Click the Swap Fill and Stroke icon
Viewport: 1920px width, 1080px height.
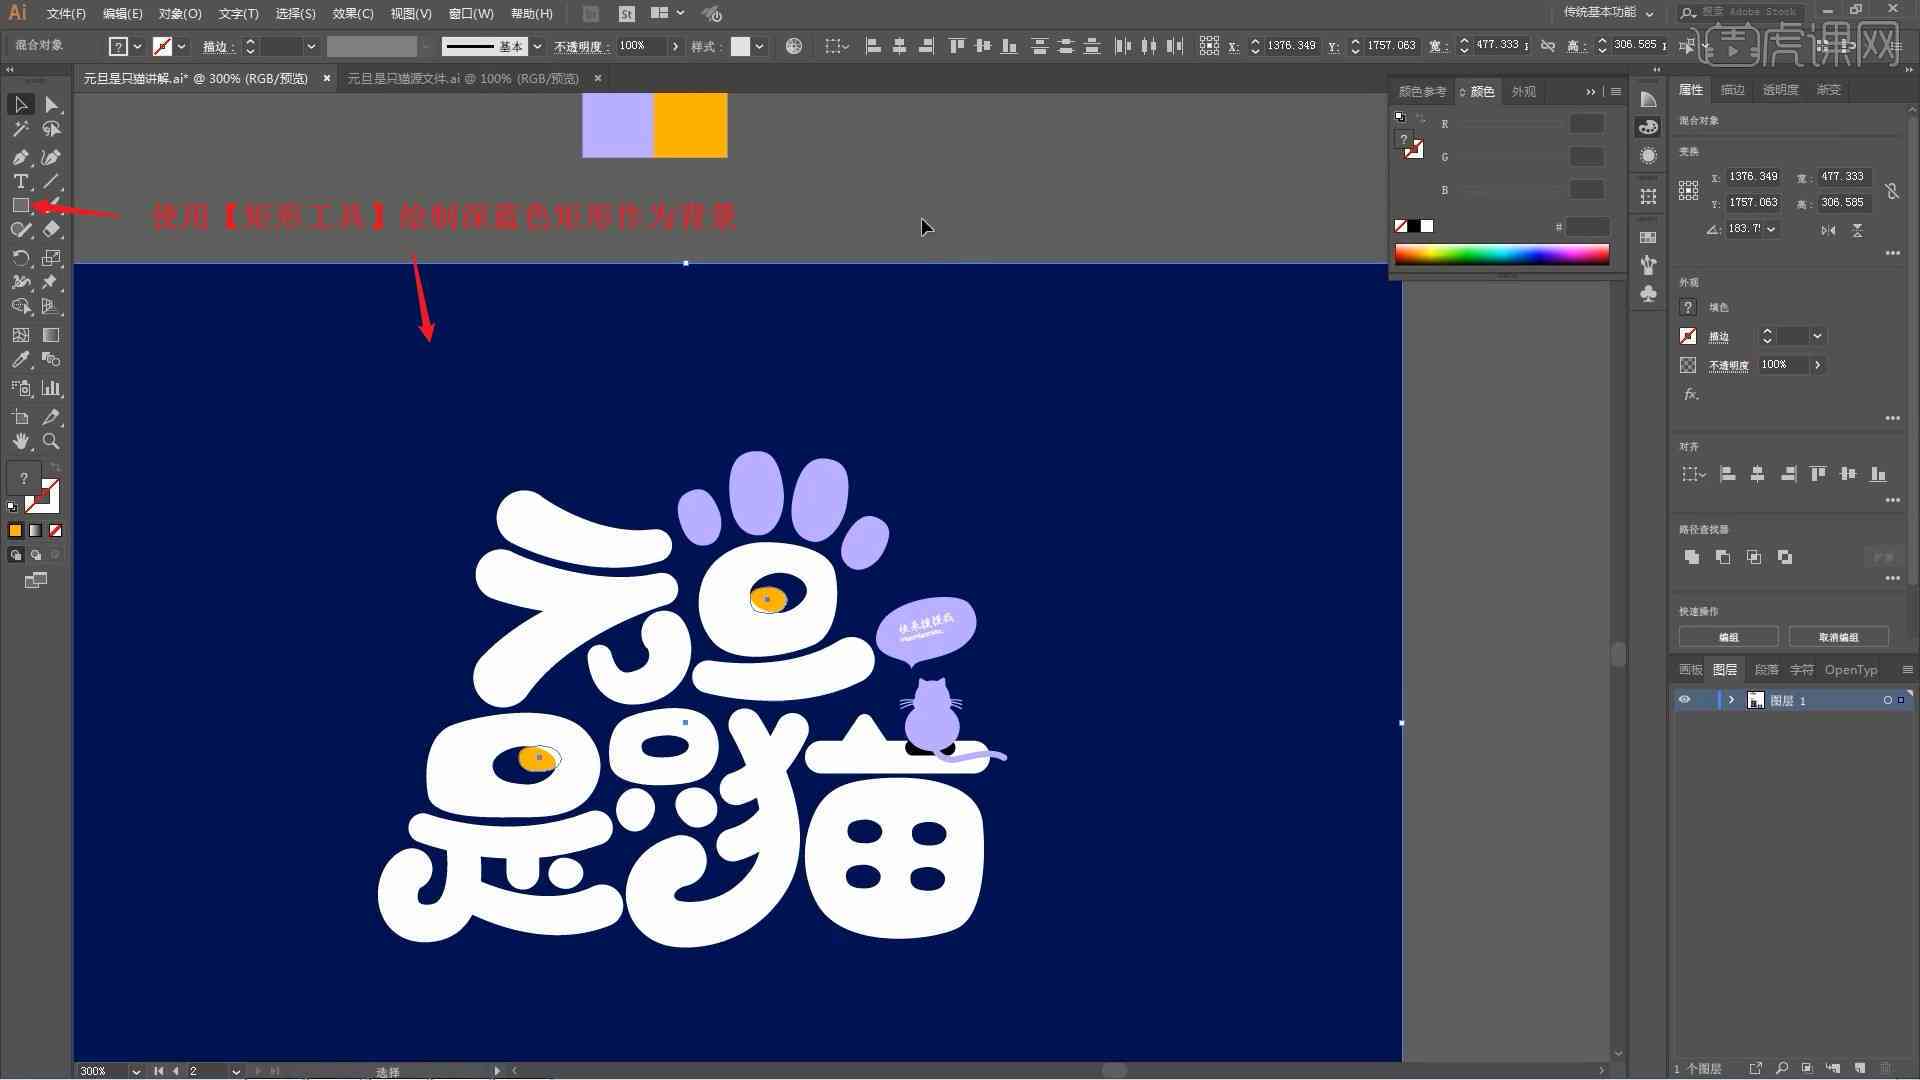(53, 476)
